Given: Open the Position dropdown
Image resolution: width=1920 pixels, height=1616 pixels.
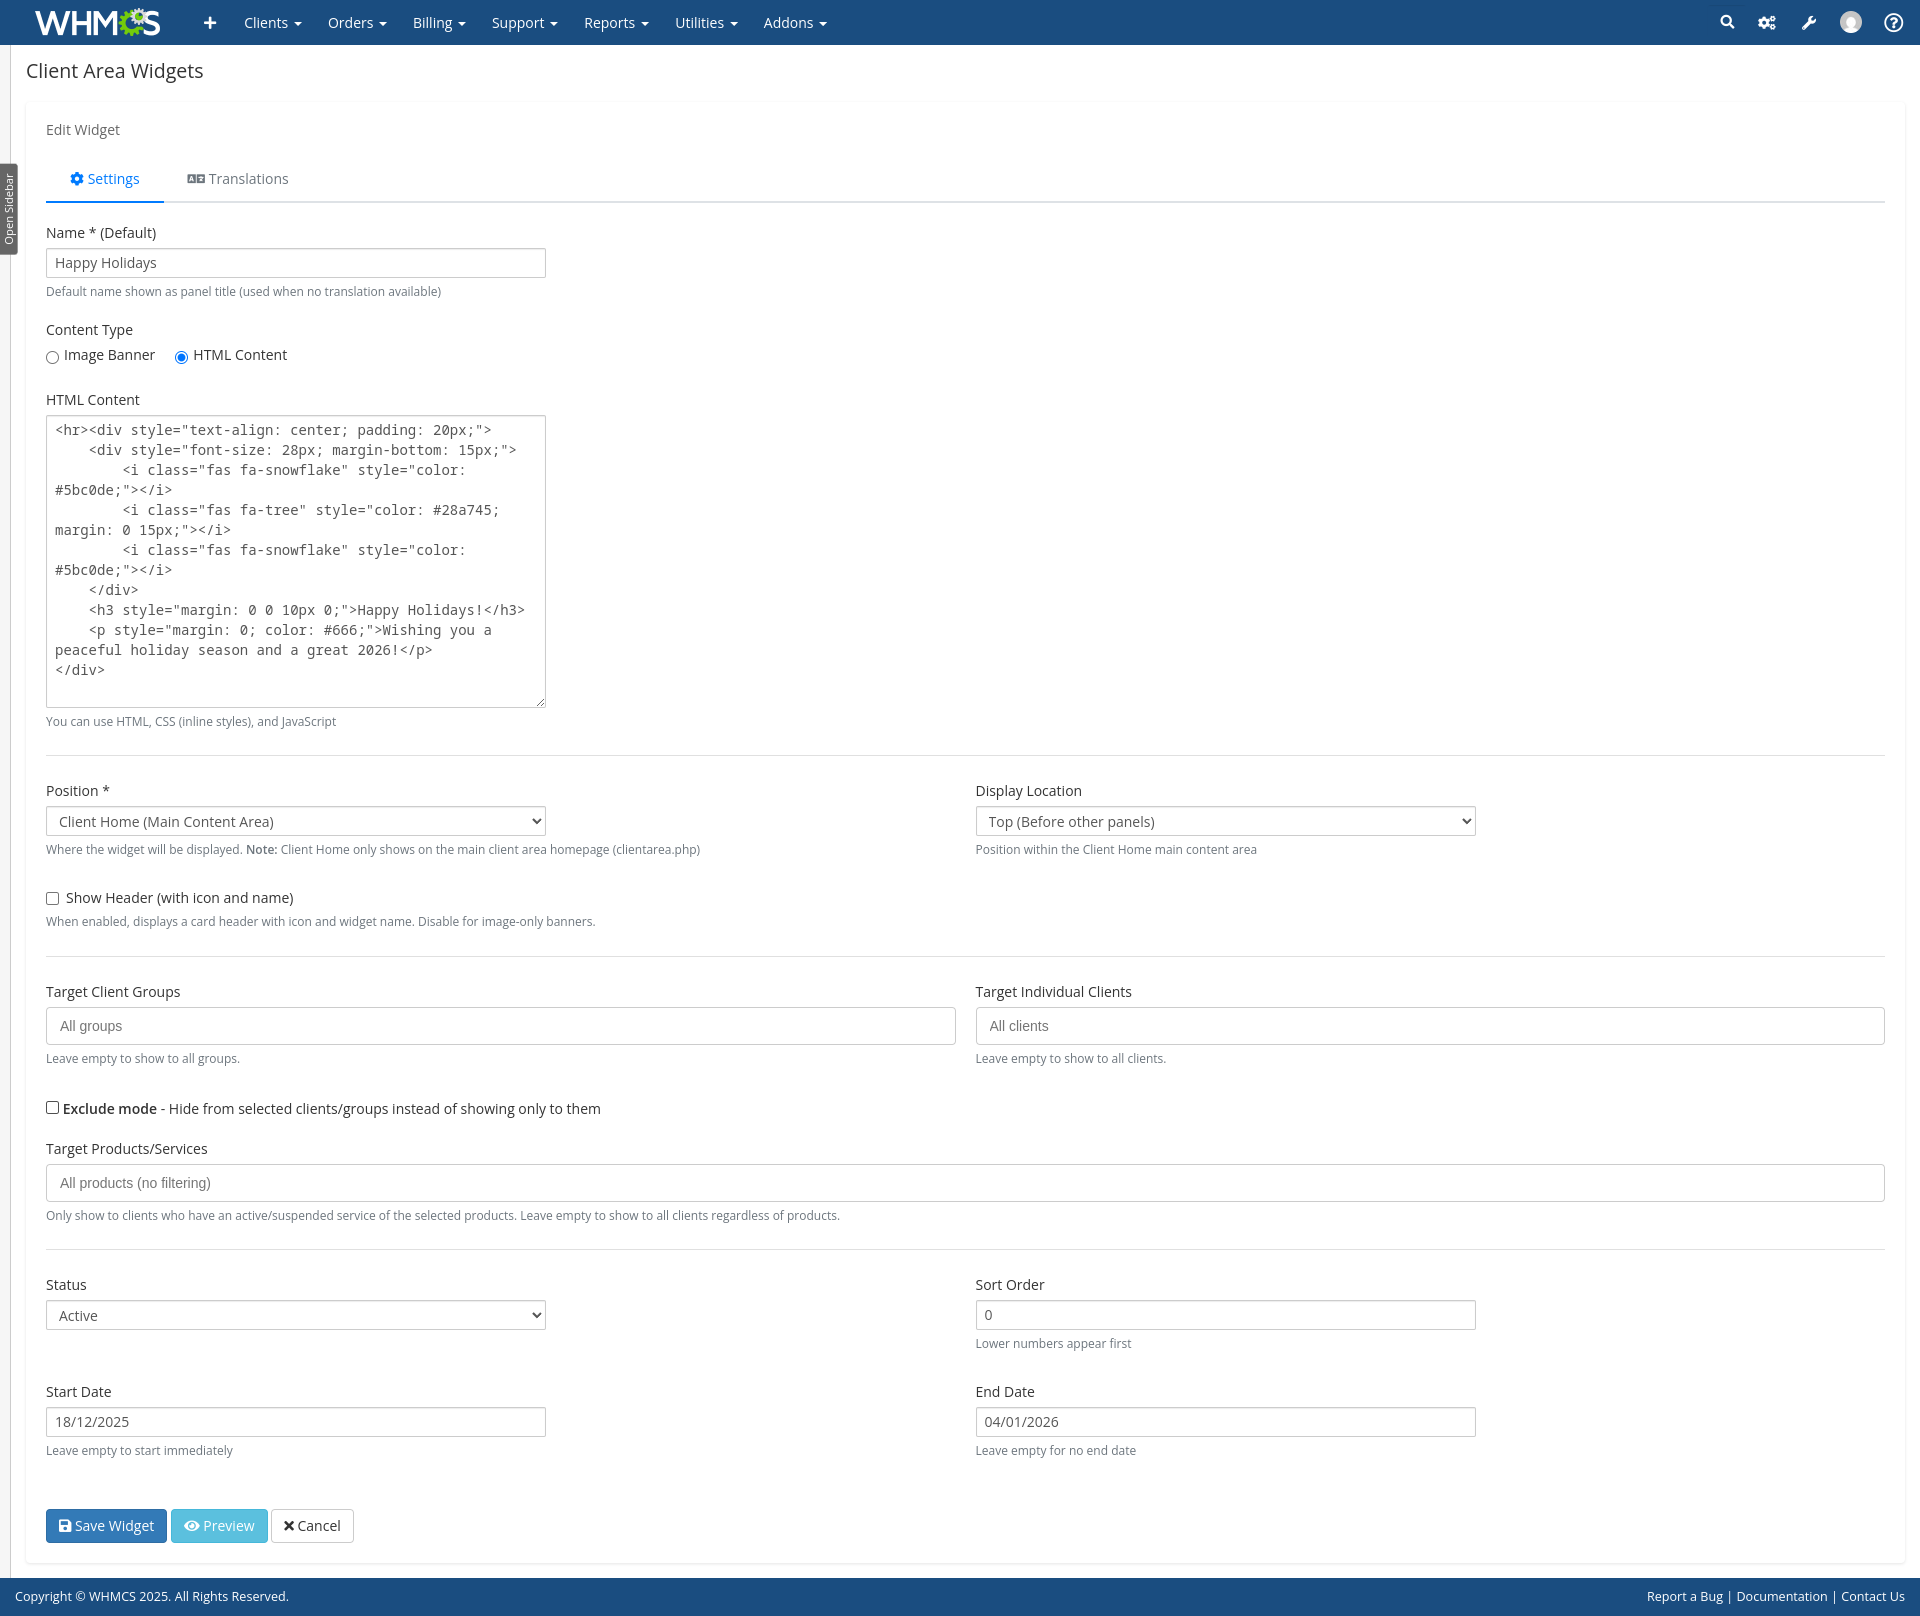Looking at the screenshot, I should point(296,821).
